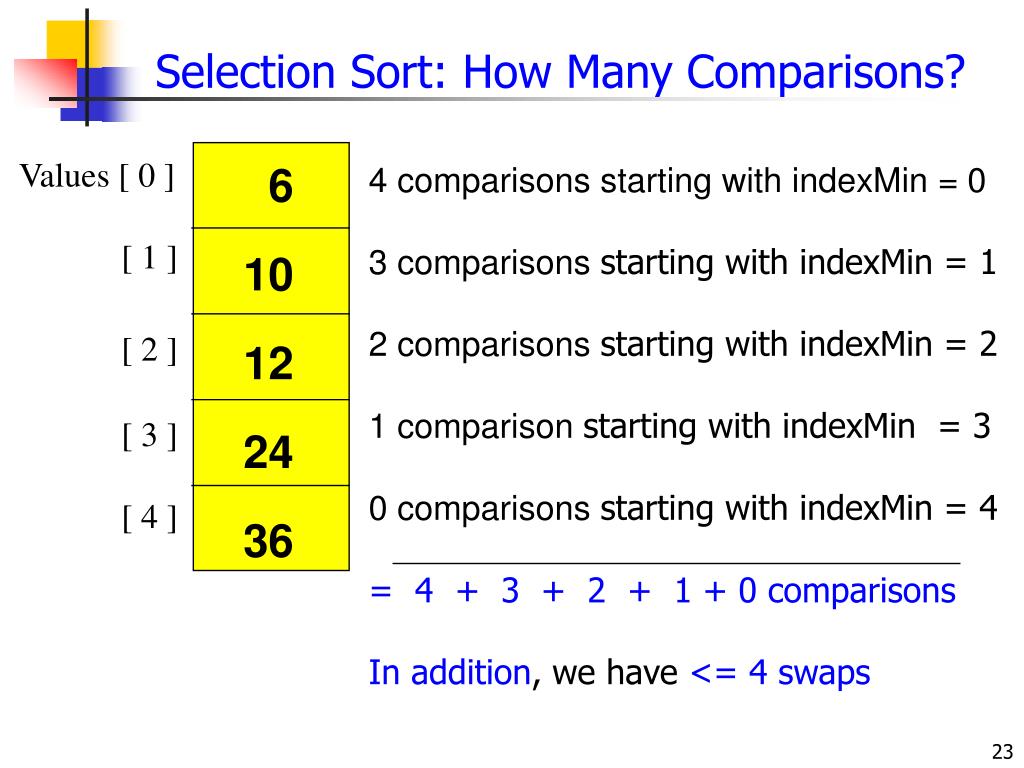Viewport: 1024px width, 768px height.
Task: Click the '[ 1 ]' index label
Action: point(150,259)
